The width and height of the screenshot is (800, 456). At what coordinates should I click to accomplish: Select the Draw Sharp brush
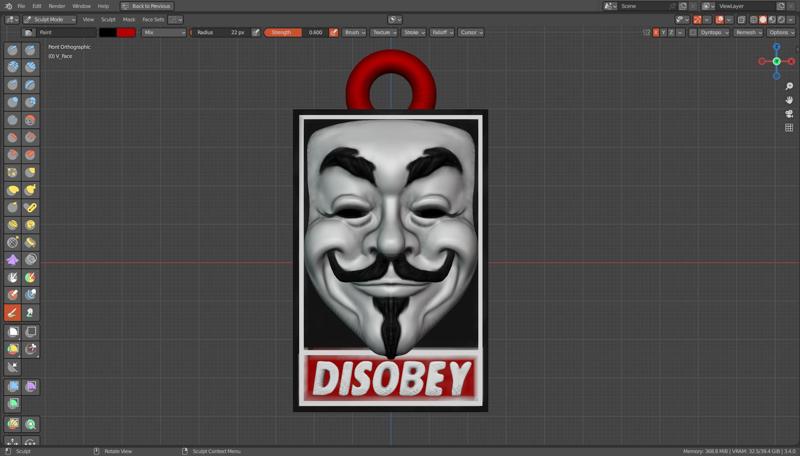tap(31, 50)
